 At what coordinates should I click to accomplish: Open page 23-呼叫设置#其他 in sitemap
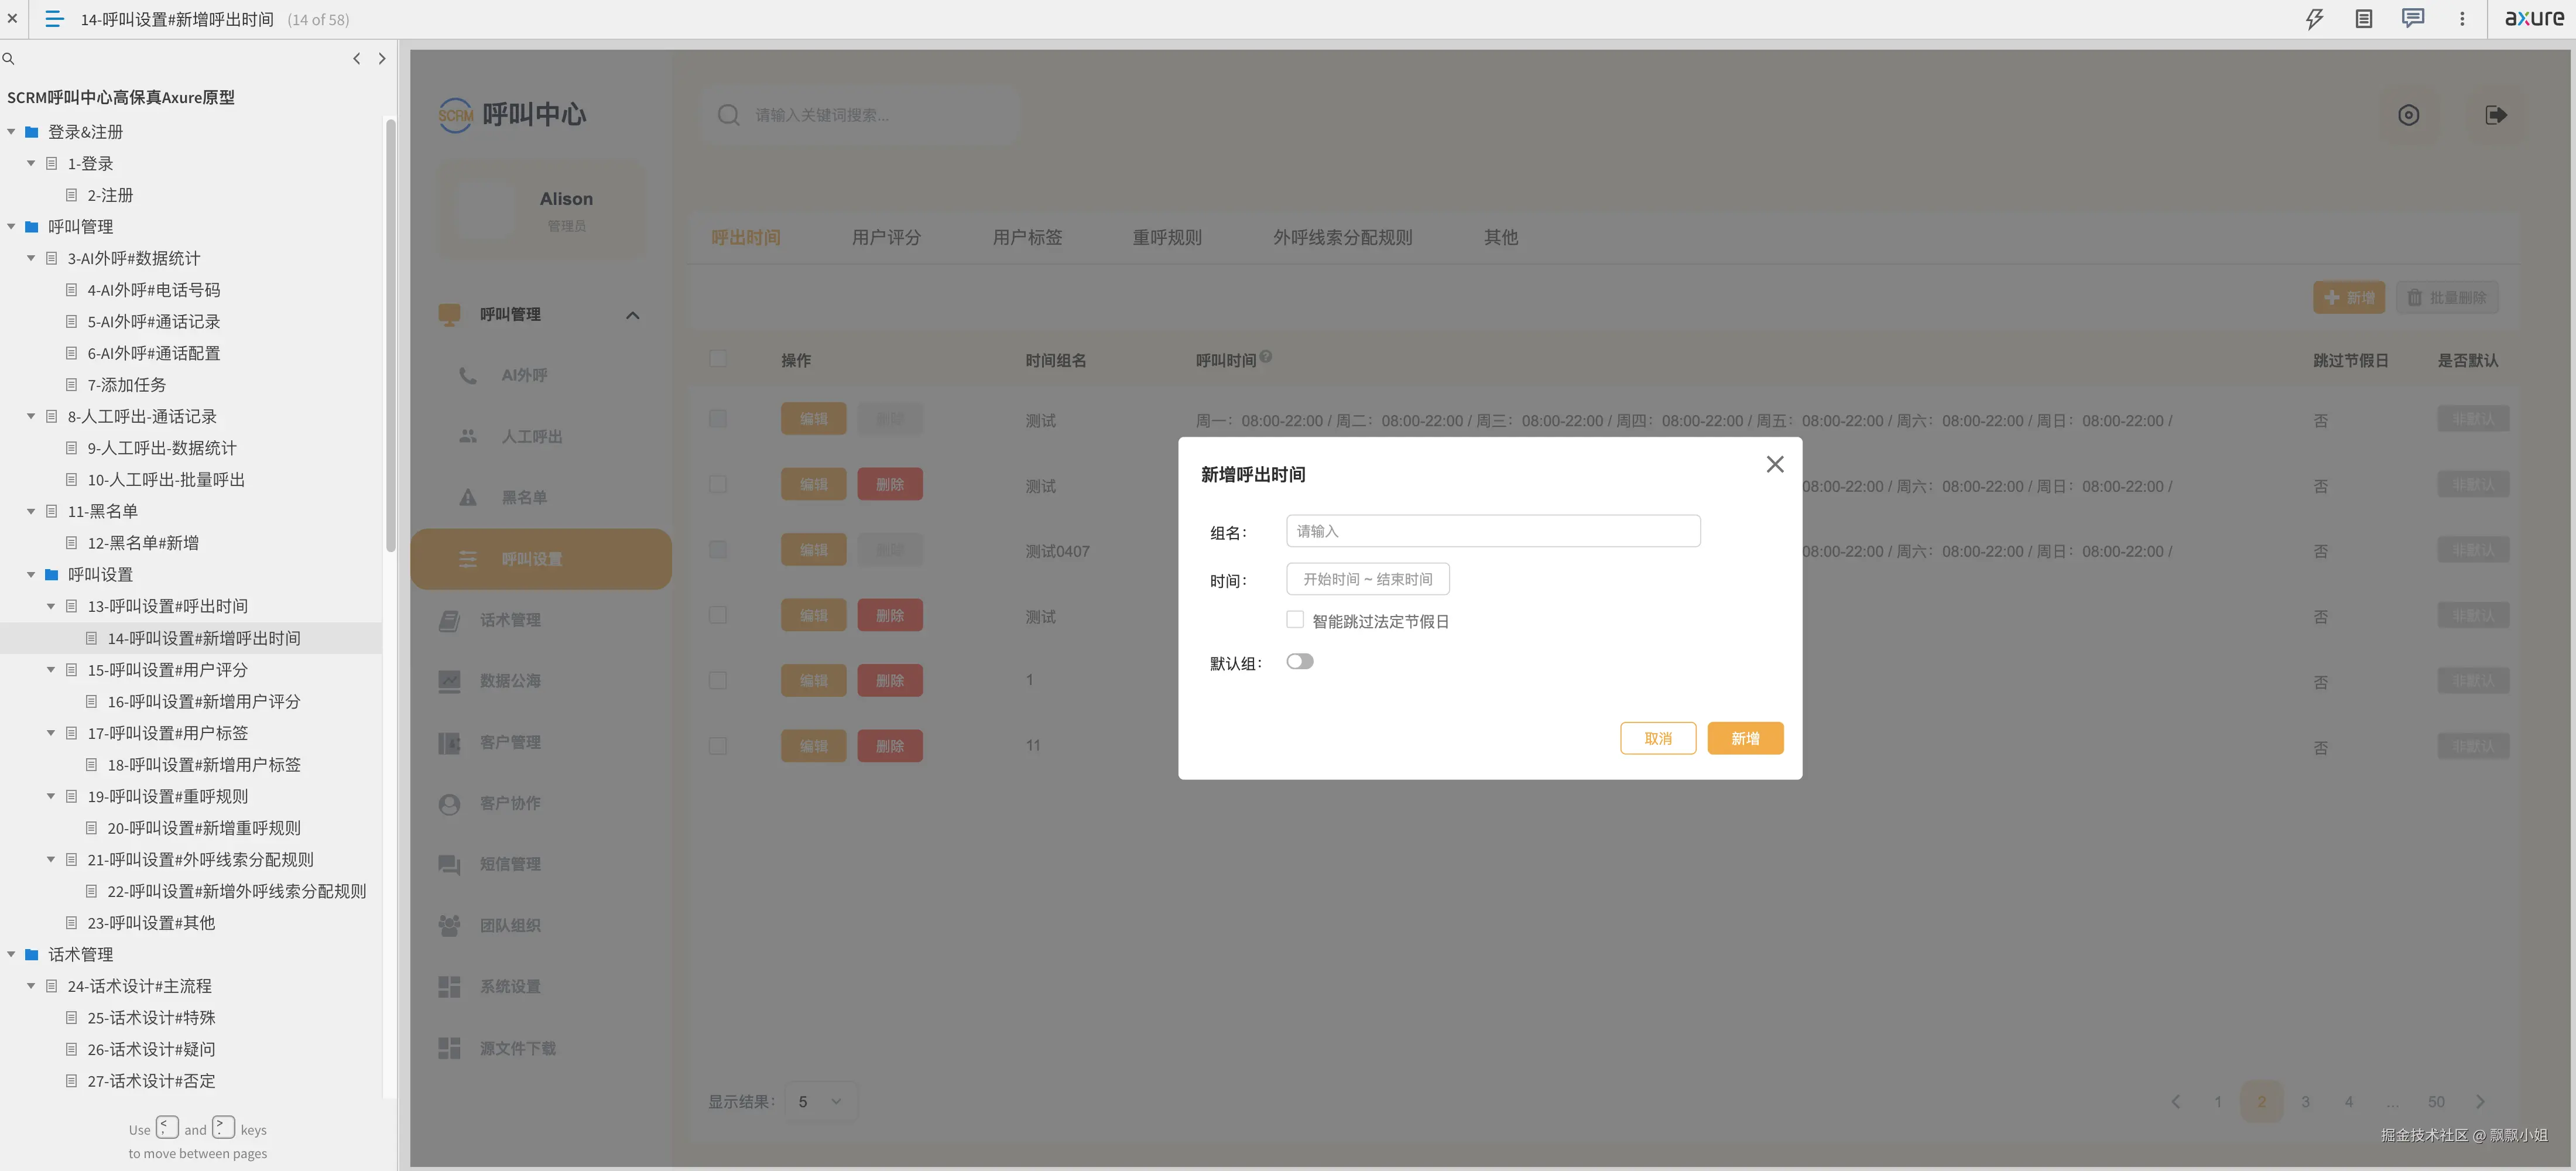[x=151, y=923]
